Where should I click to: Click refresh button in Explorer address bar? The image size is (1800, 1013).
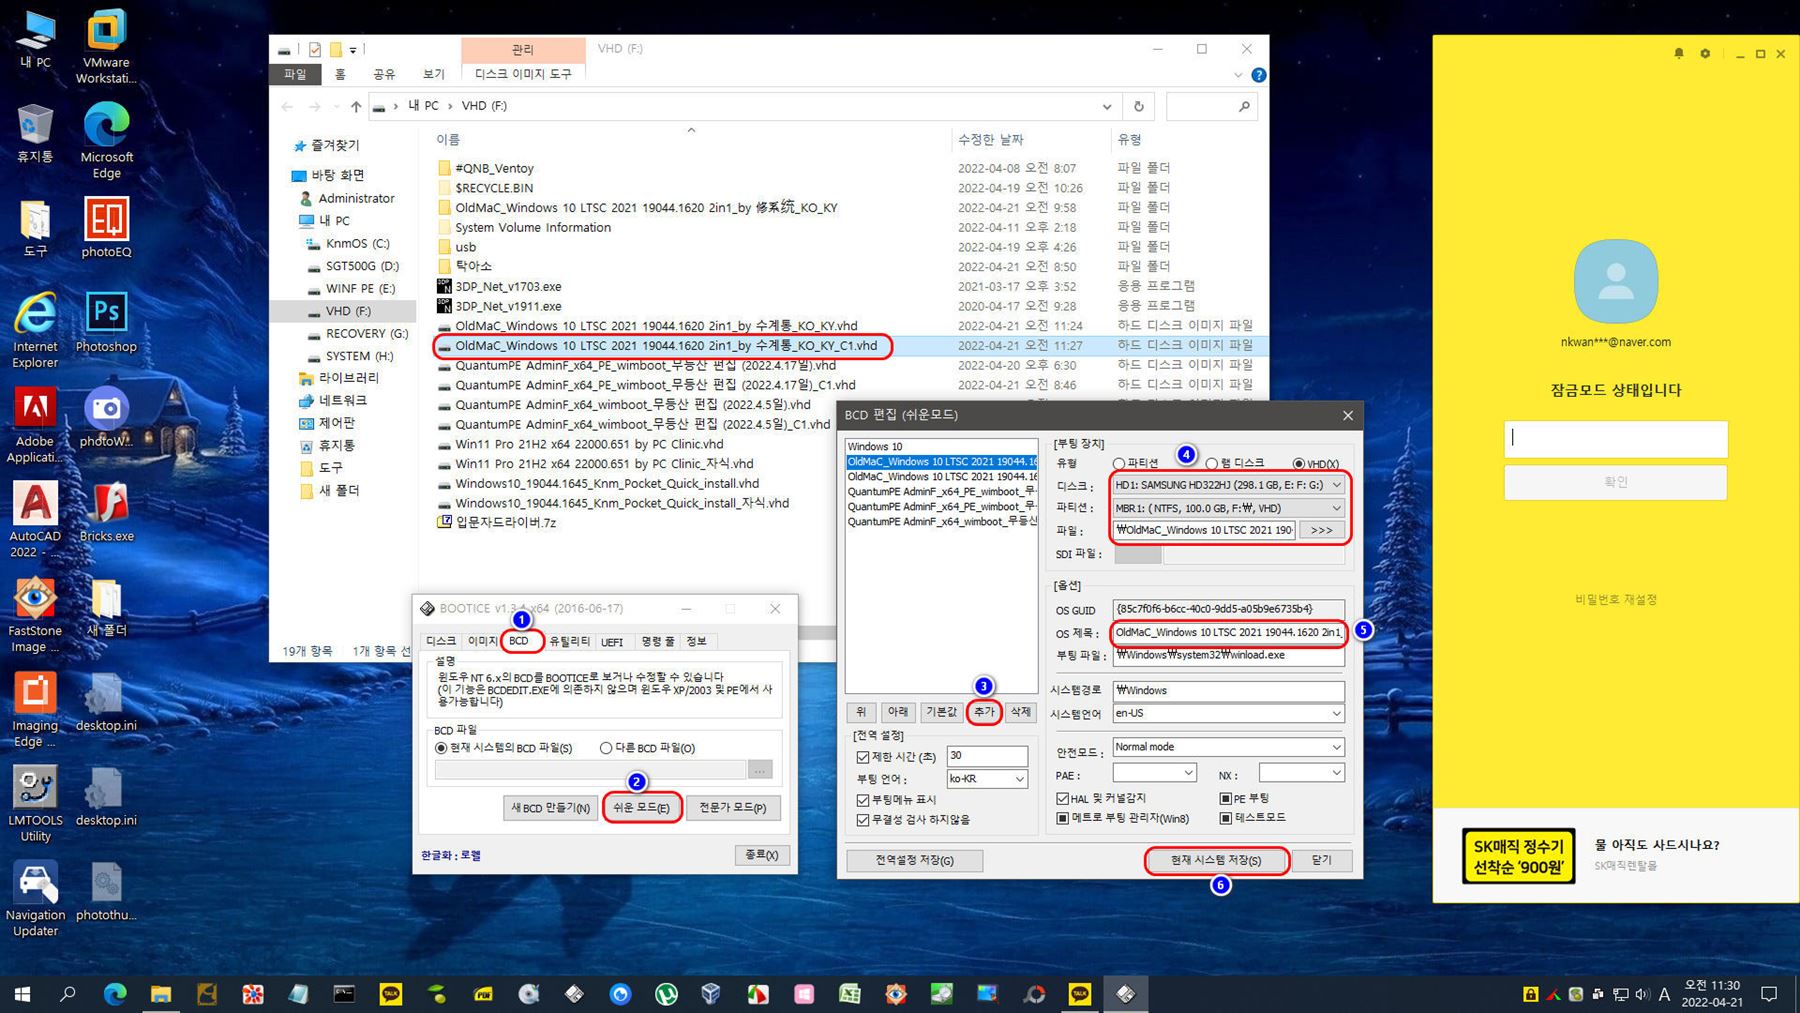pos(1138,106)
